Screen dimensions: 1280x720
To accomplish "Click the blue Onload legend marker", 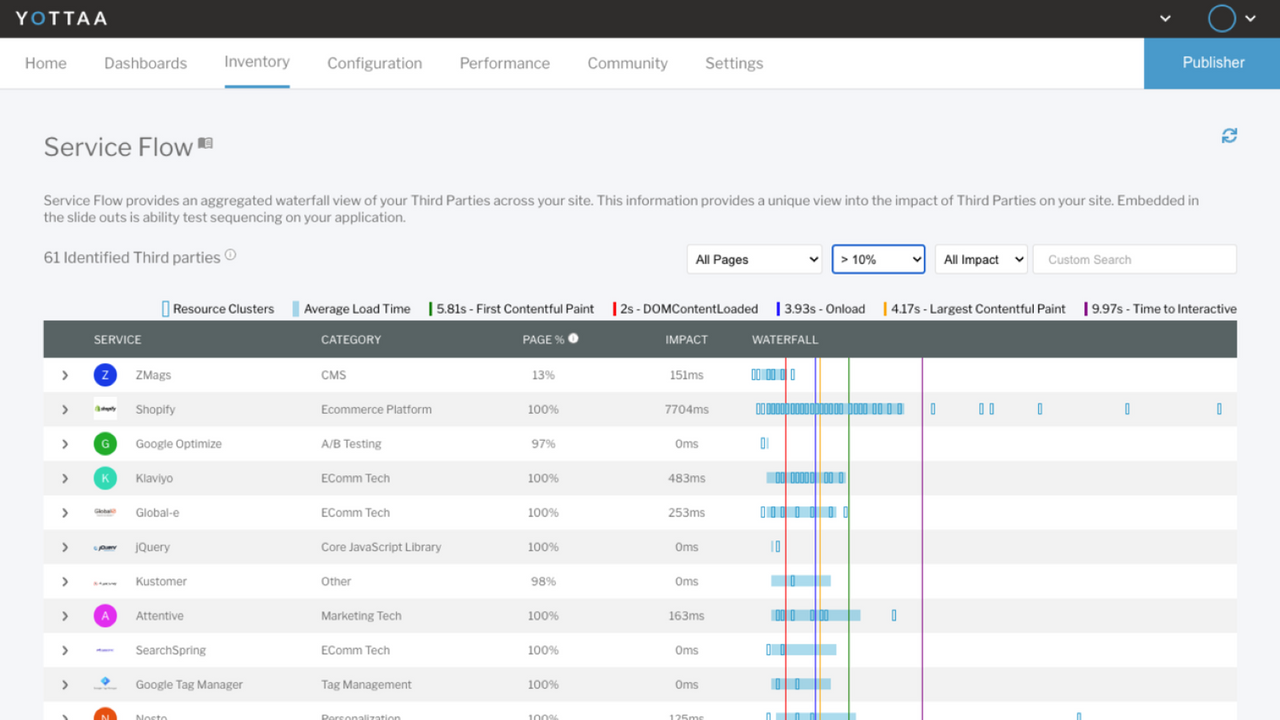I will (x=778, y=309).
